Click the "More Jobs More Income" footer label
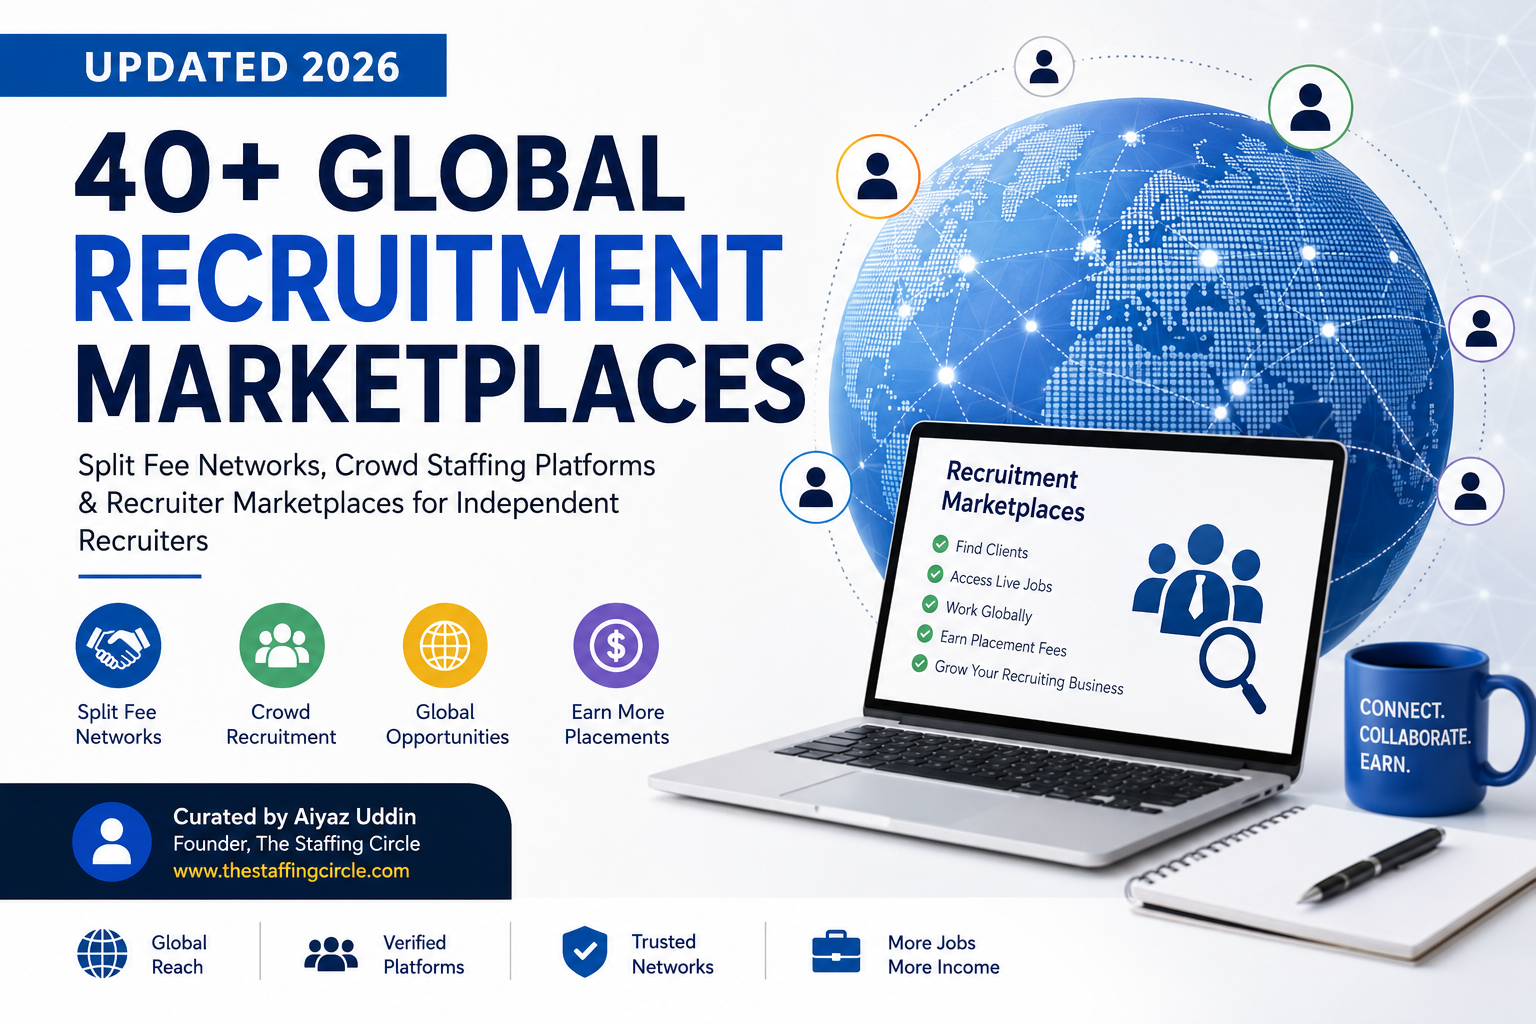Screen dimensions: 1536x1024 944,955
